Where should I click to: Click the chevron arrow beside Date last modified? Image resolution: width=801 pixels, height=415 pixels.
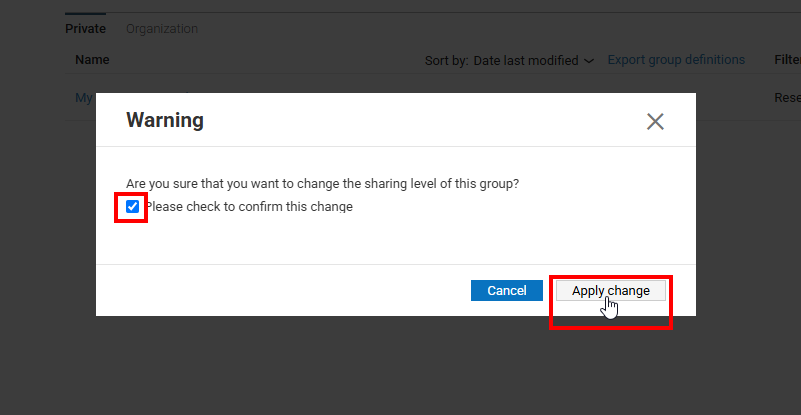(589, 61)
